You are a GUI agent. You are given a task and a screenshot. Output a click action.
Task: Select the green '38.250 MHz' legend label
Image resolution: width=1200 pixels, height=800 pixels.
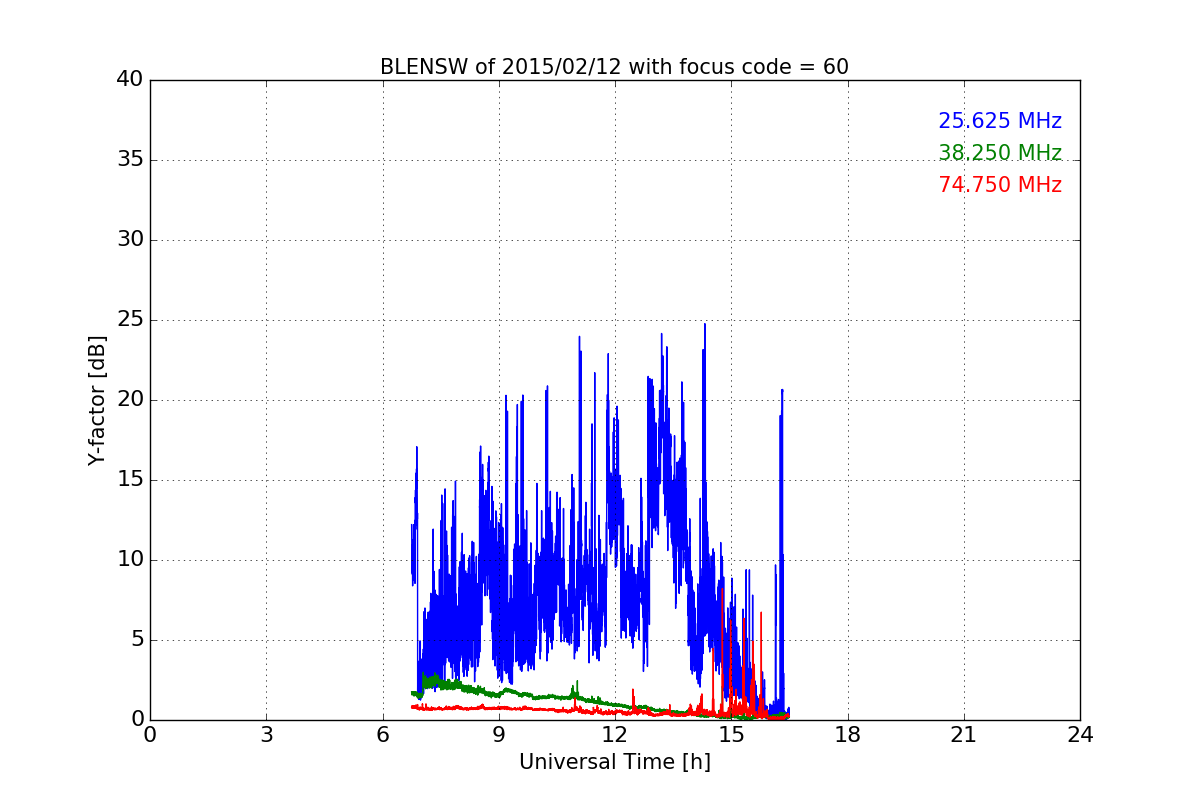tap(1000, 153)
